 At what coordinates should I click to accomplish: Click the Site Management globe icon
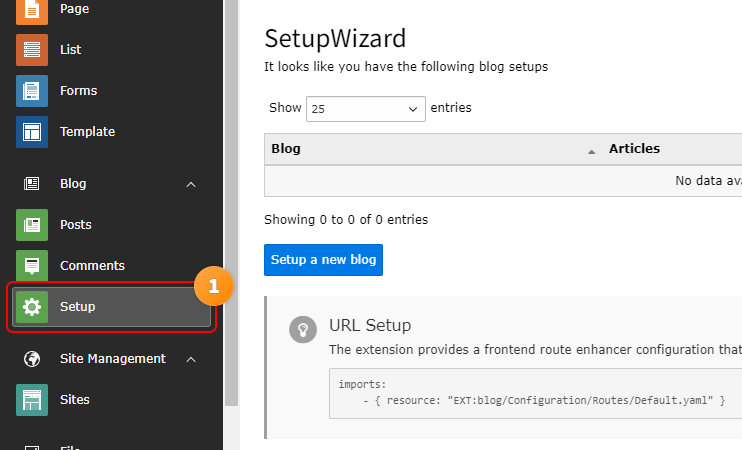32,358
